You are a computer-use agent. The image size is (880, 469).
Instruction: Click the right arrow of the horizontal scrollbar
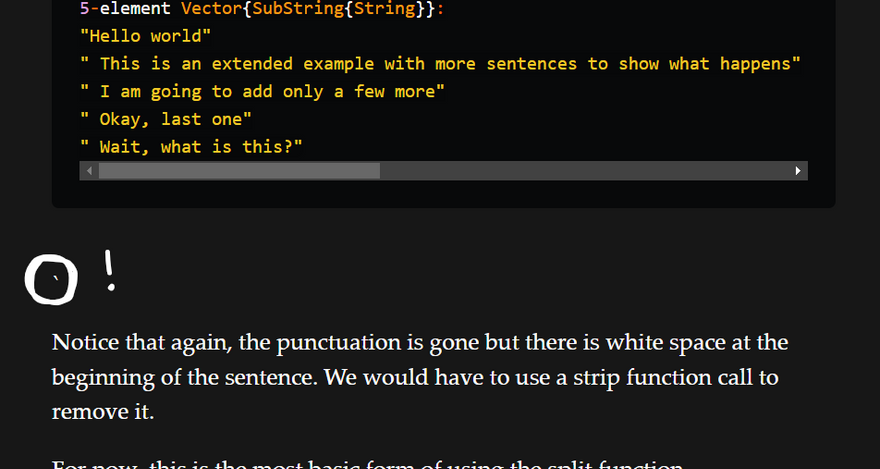pos(797,171)
